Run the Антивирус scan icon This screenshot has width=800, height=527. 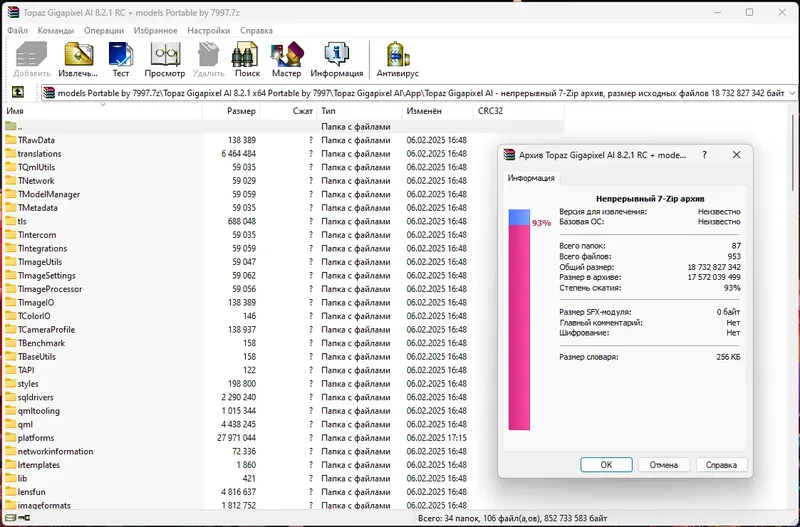[397, 55]
